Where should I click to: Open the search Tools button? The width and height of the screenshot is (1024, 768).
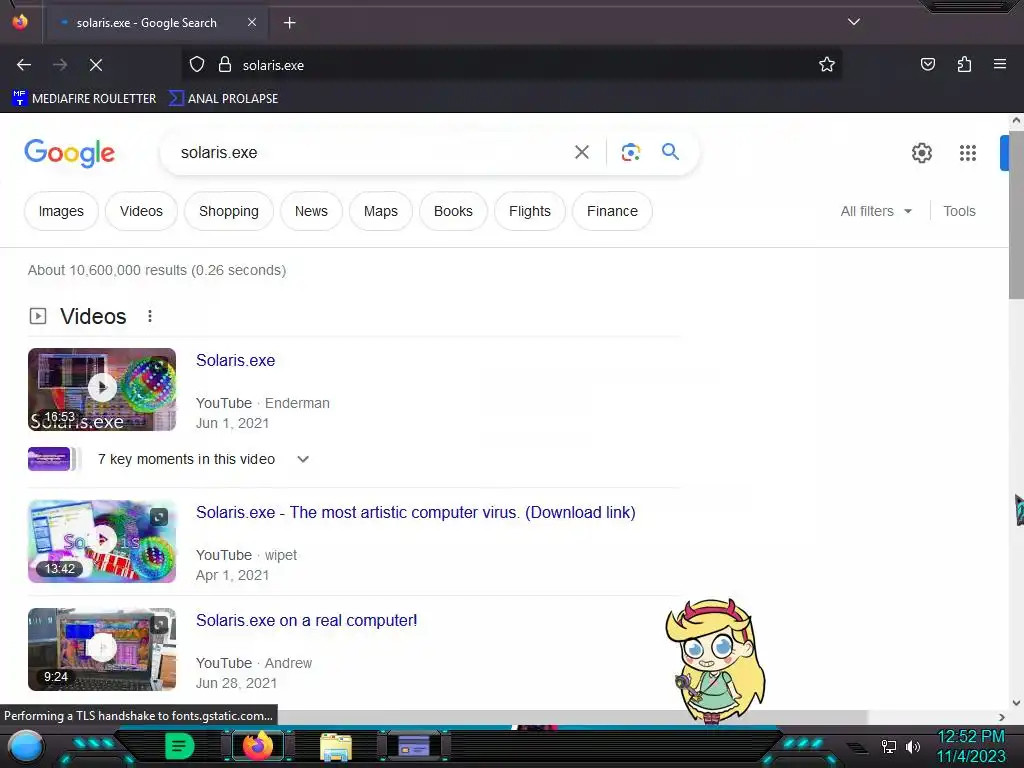959,211
